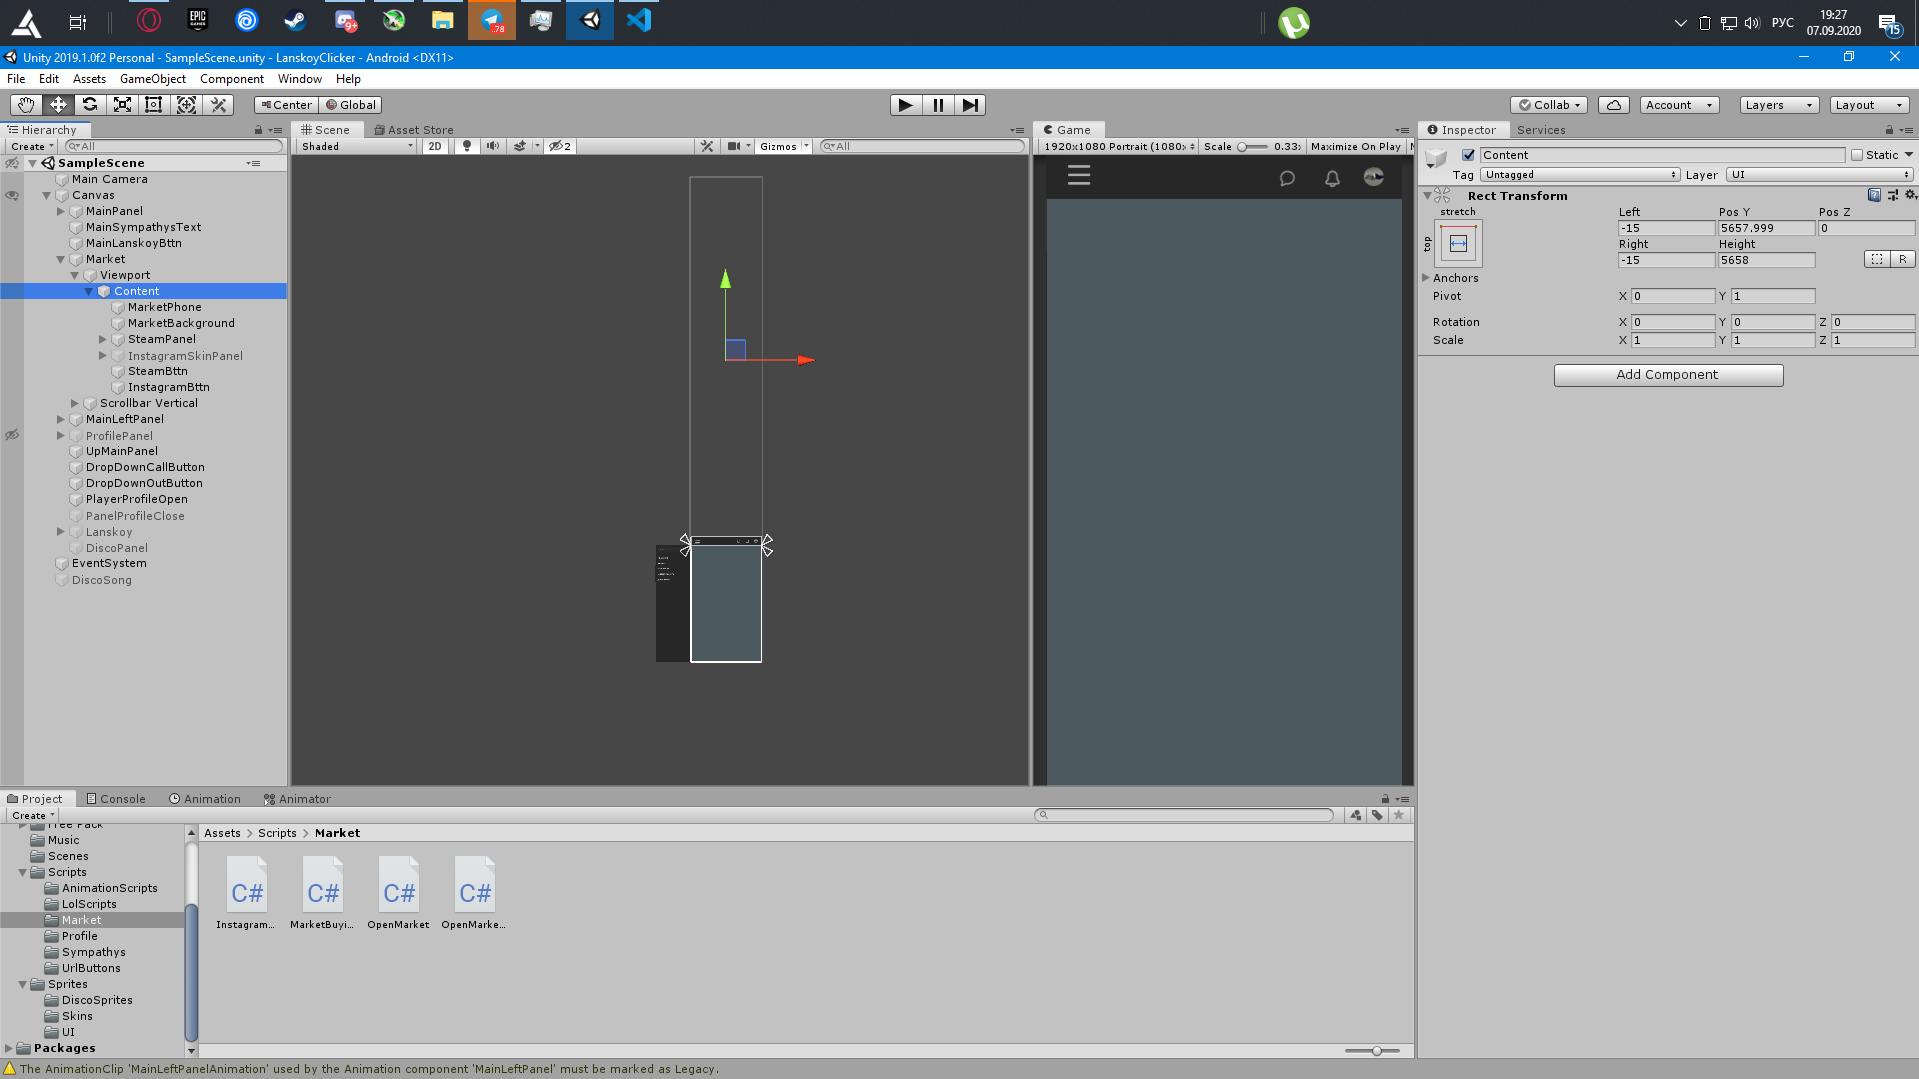Expand MainLeftPanel in hierarchy
This screenshot has height=1079, width=1919.
(x=61, y=419)
